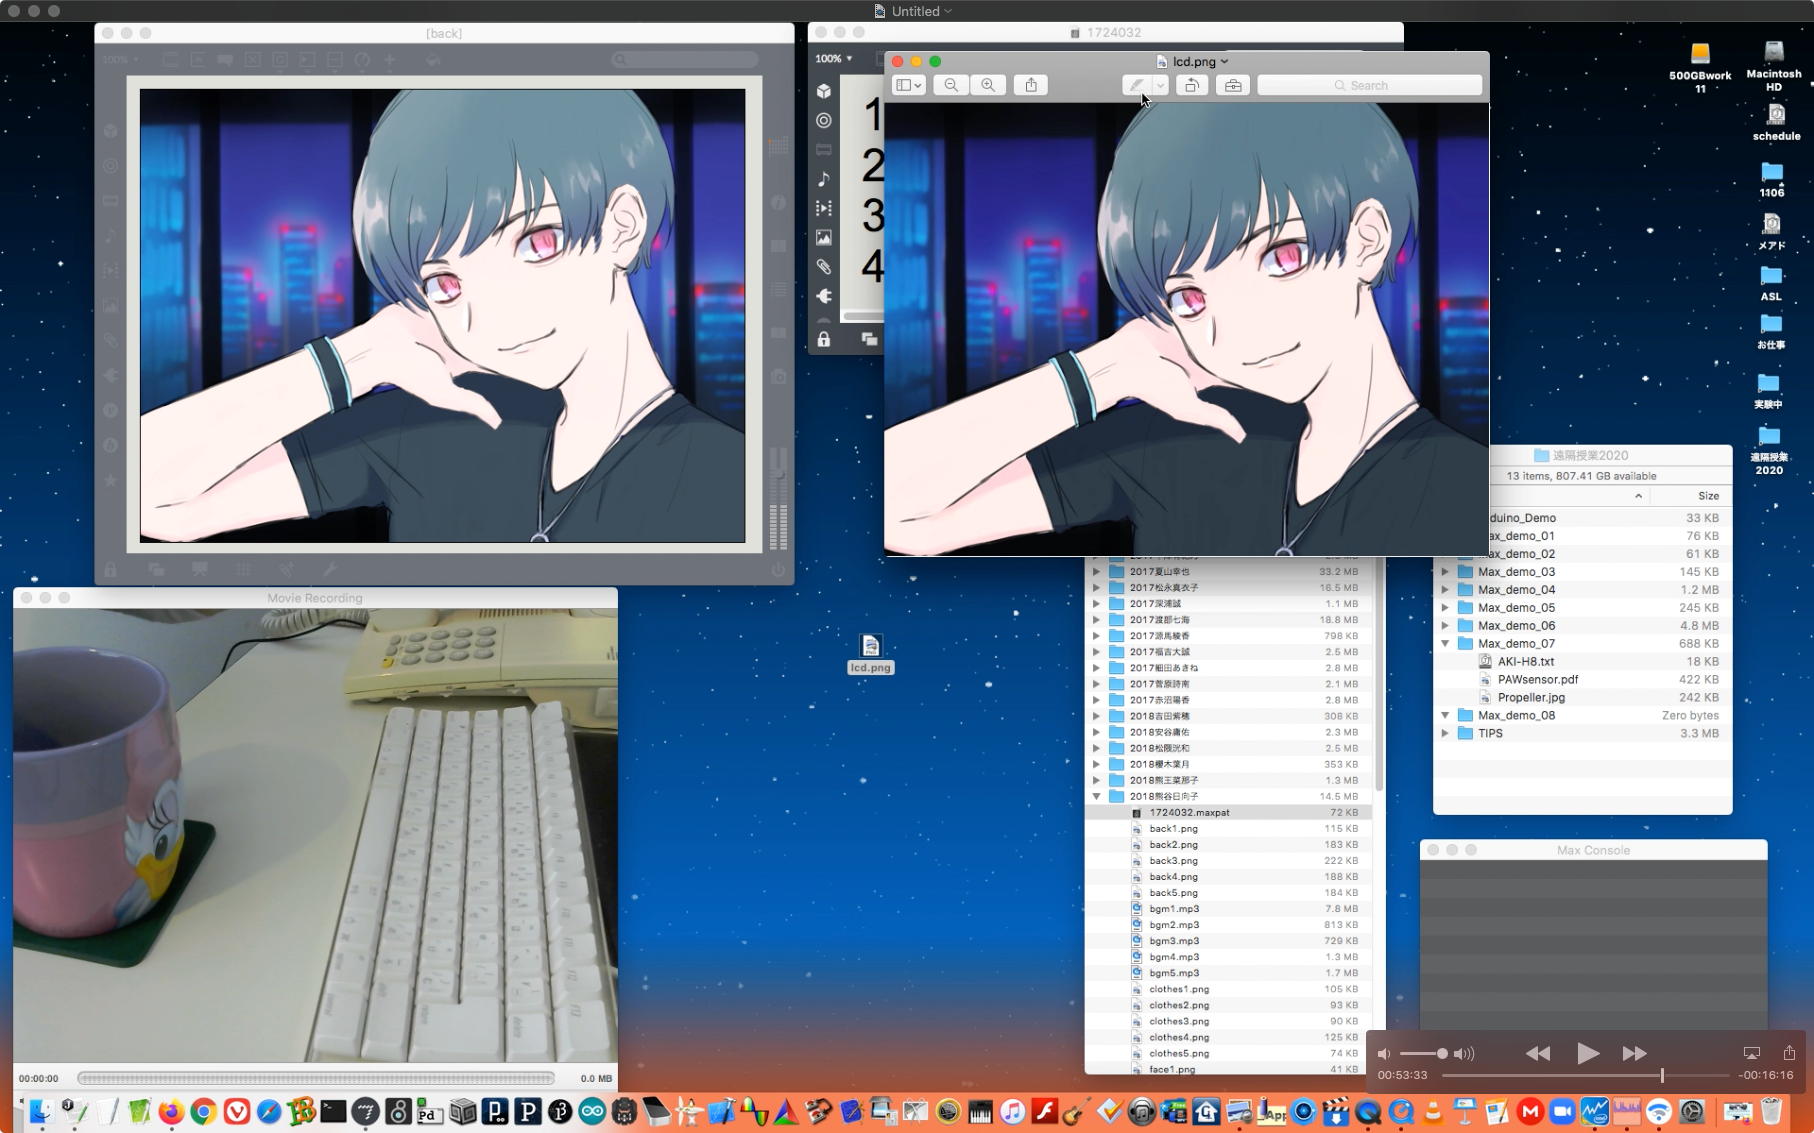Open Arduino IDE from the Dock
Screen dimensions: 1814x1133
tap(592, 1111)
